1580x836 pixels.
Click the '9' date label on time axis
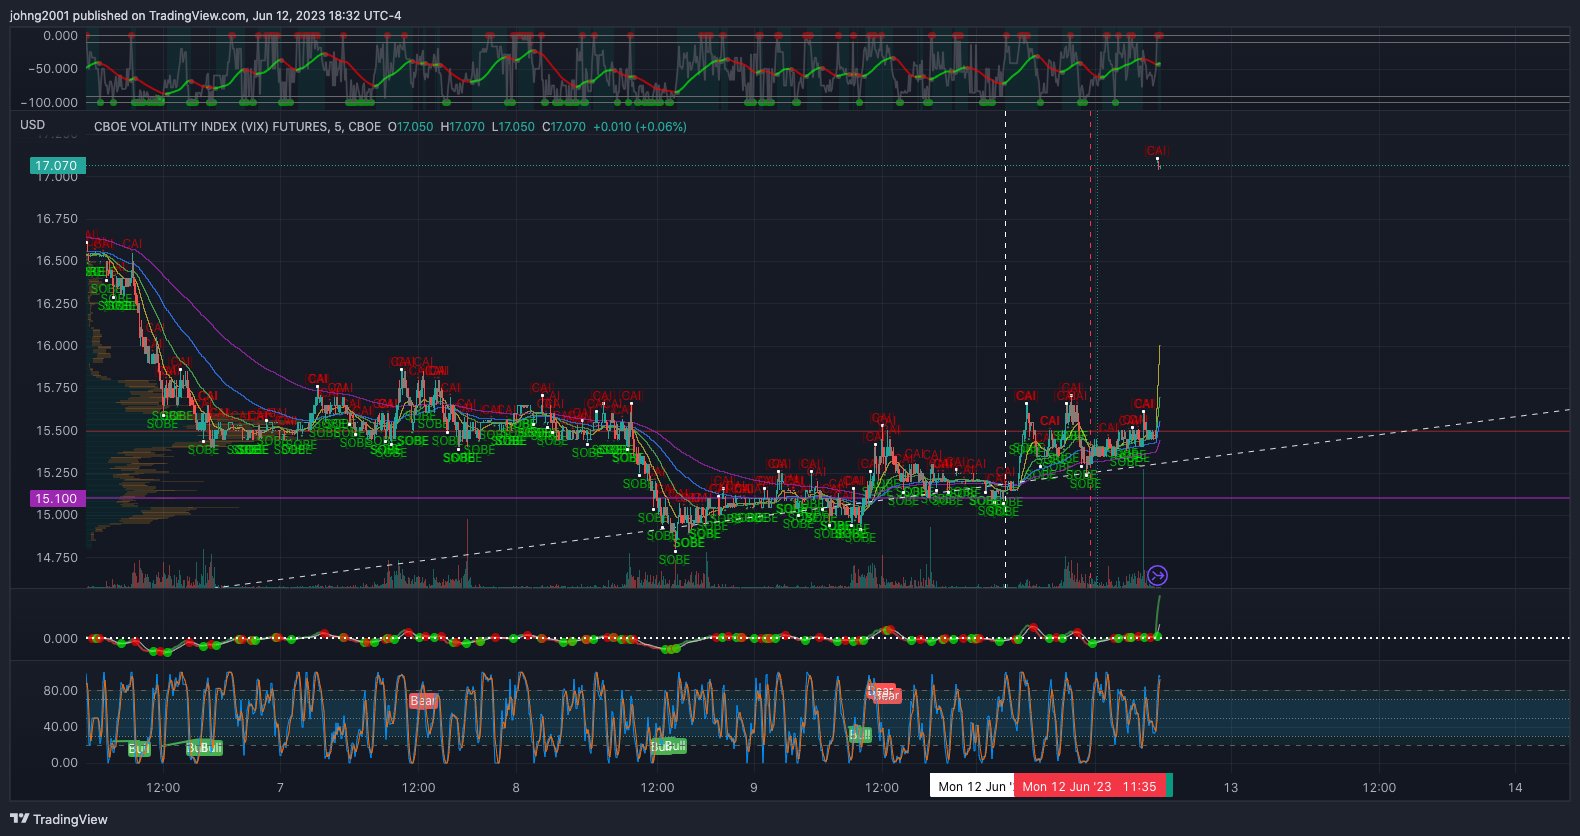[x=754, y=788]
